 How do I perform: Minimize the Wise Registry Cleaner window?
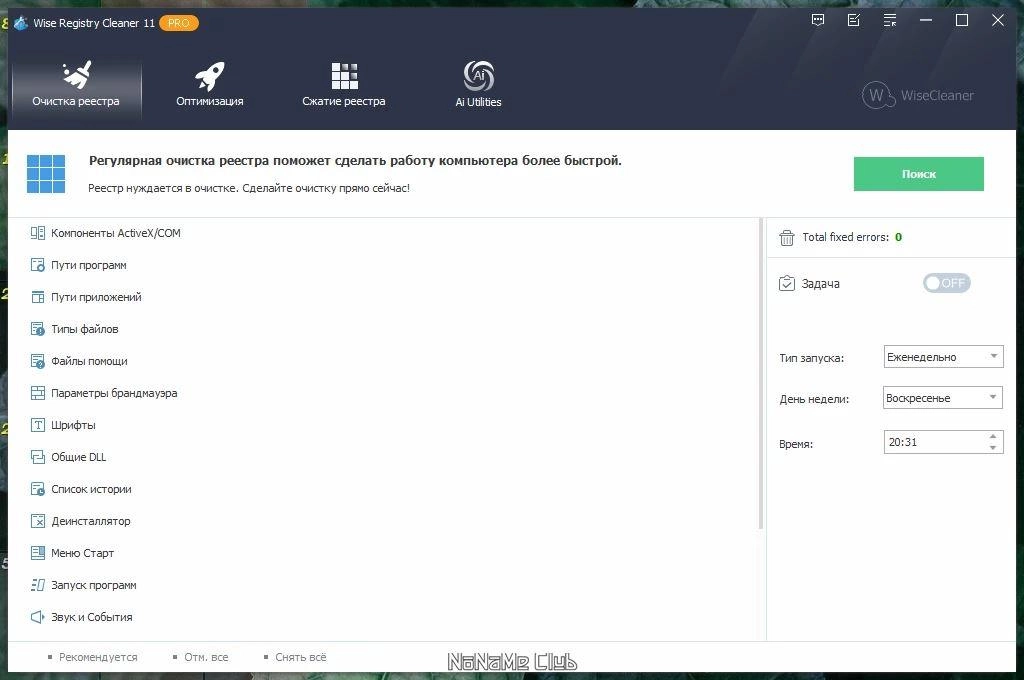(925, 20)
